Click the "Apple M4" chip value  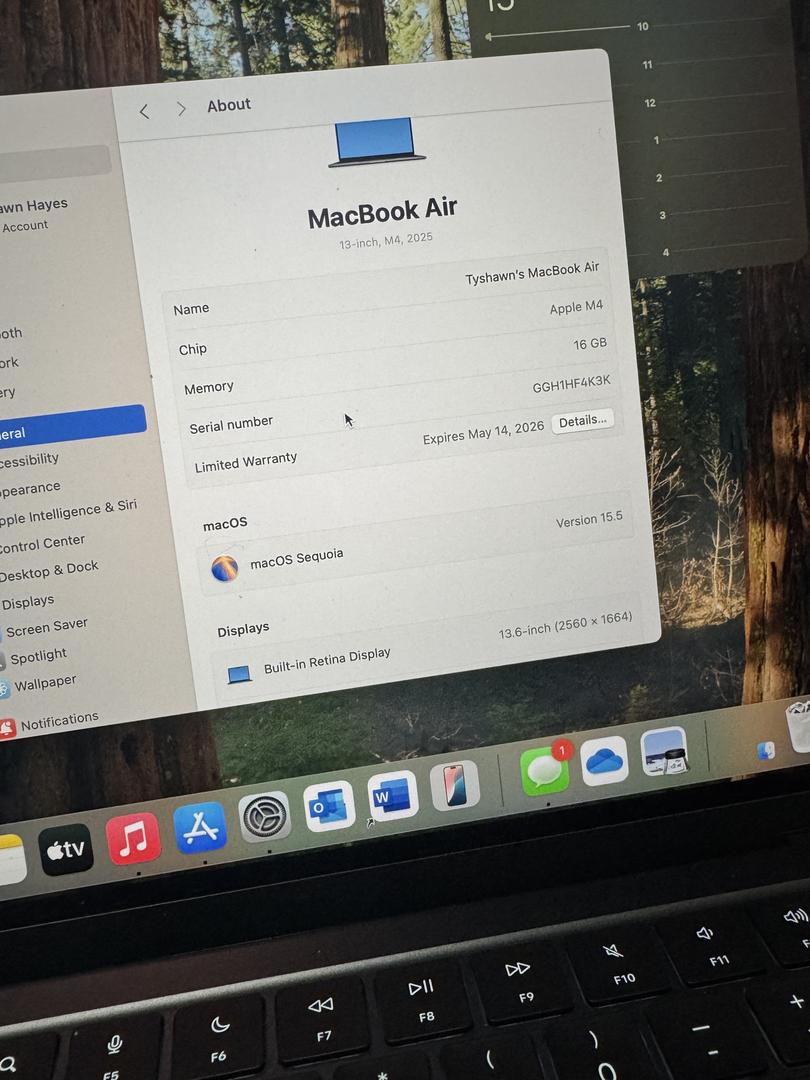tap(576, 307)
